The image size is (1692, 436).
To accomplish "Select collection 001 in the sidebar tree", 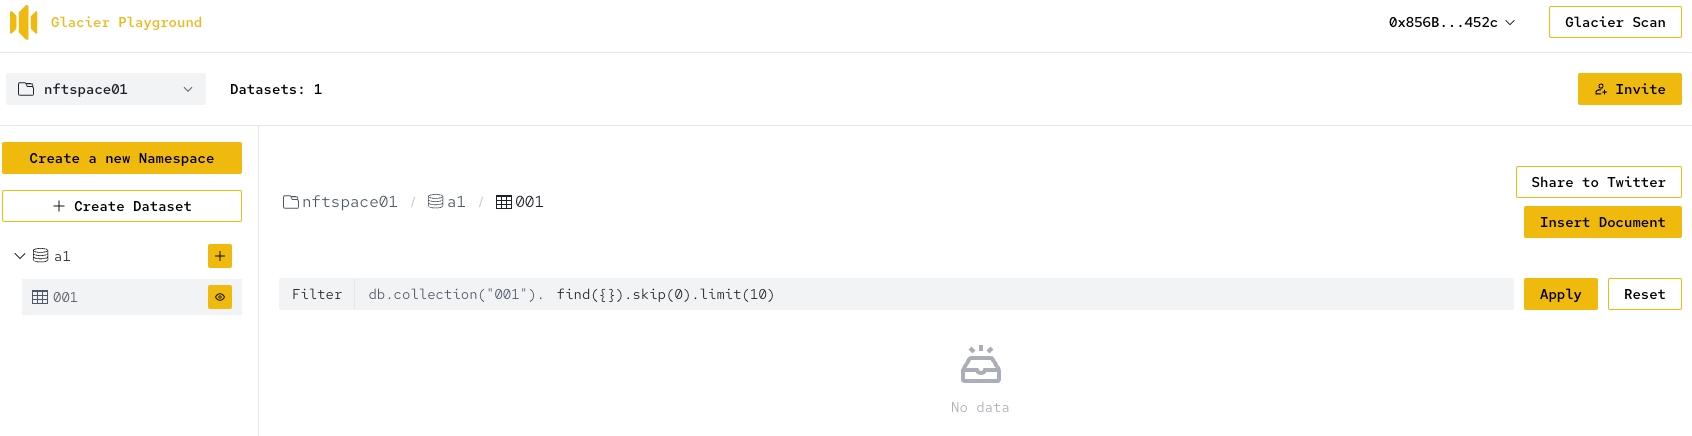I will pyautogui.click(x=65, y=297).
